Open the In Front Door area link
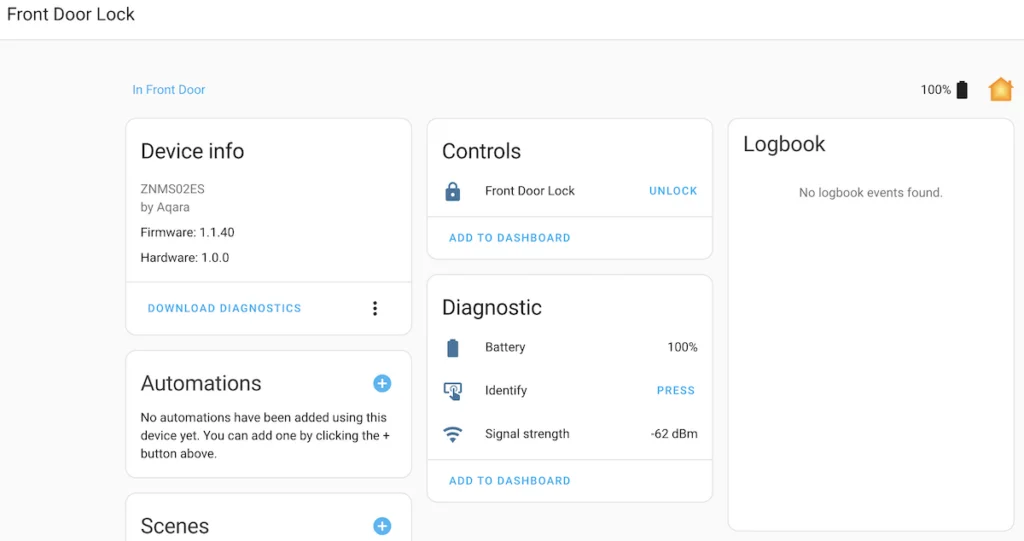The height and width of the screenshot is (541, 1024). tap(168, 90)
